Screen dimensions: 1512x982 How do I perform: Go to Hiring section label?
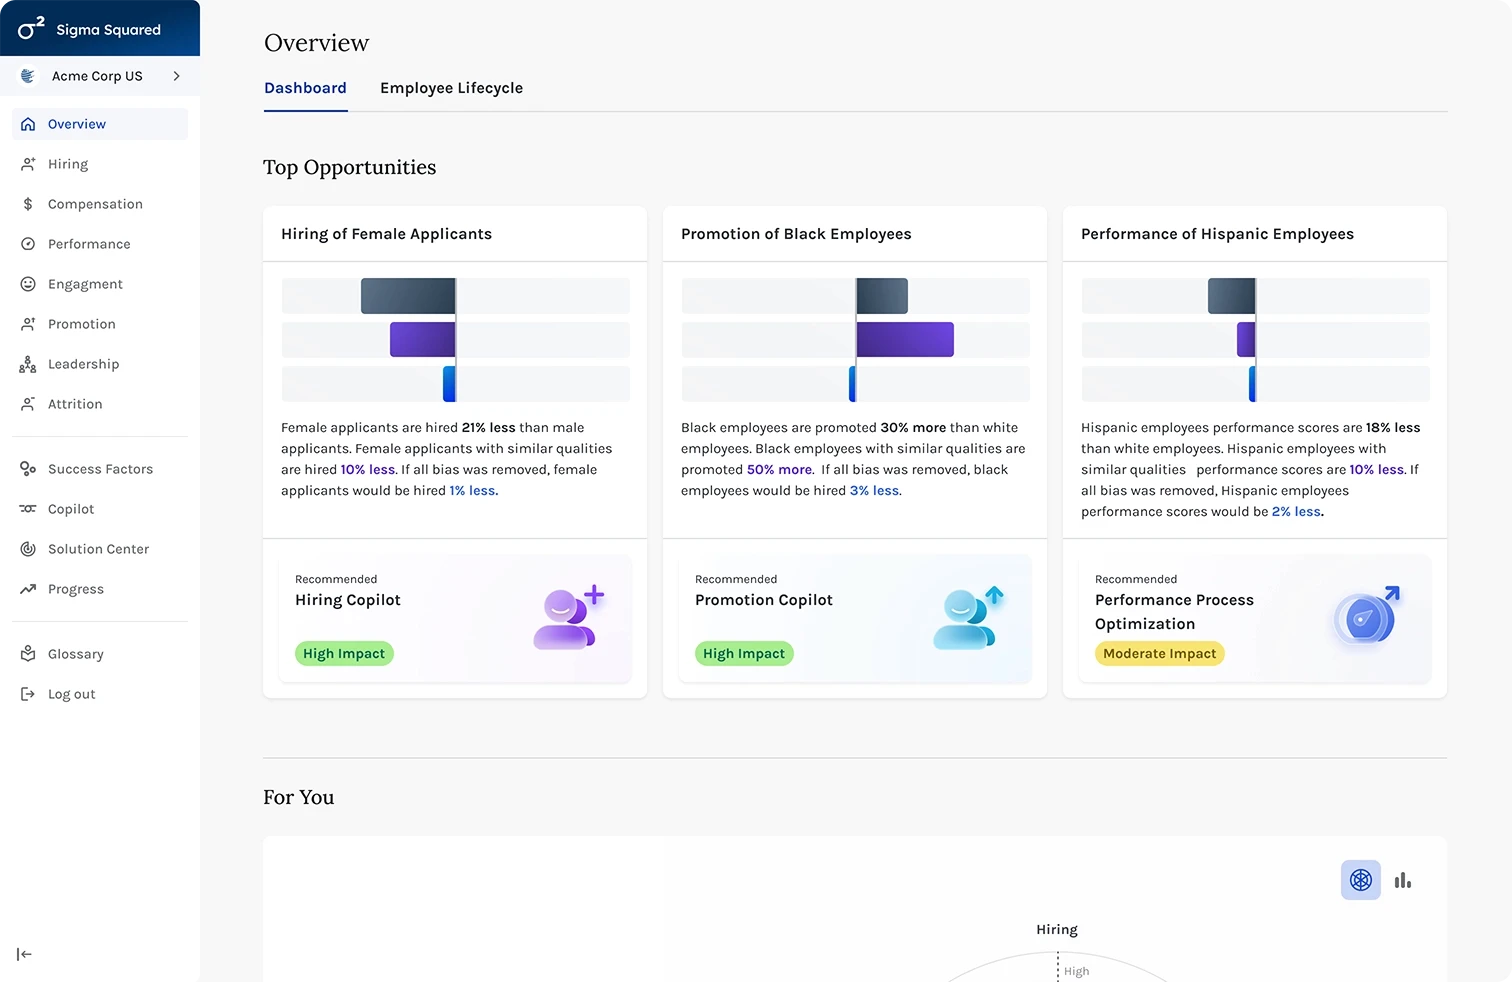pyautogui.click(x=68, y=164)
